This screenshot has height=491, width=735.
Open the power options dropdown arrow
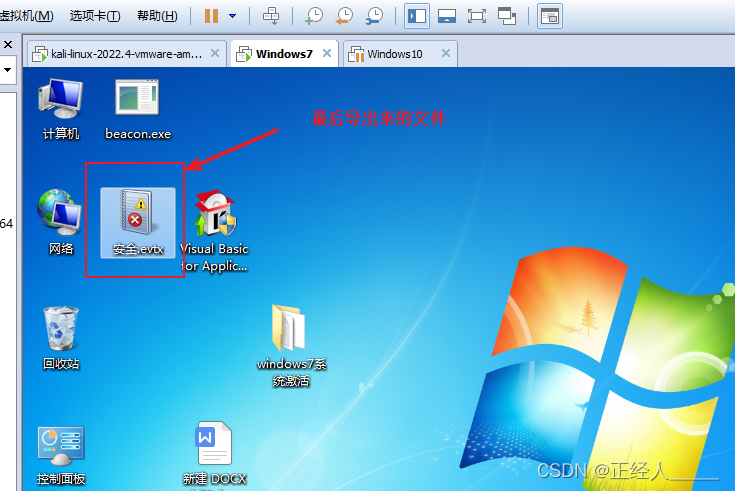tap(232, 16)
